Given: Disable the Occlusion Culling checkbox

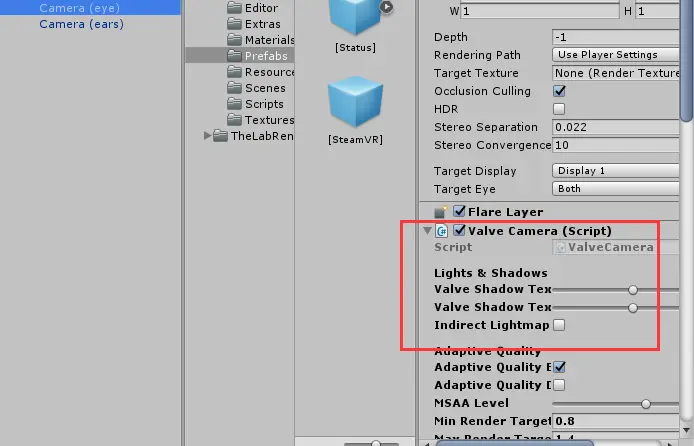Looking at the screenshot, I should click(559, 91).
